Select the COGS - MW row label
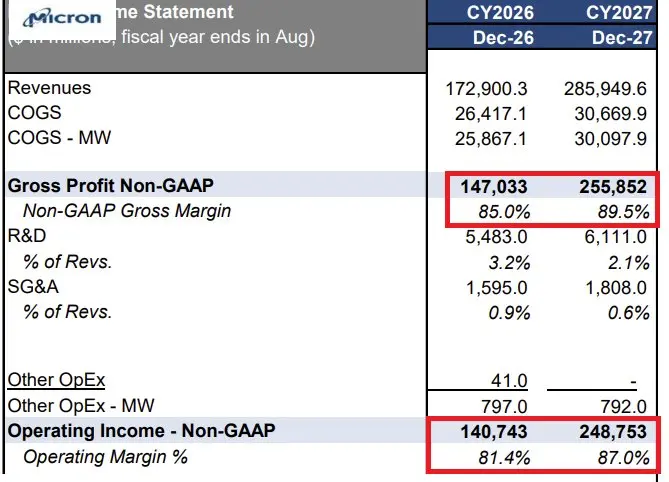The width and height of the screenshot is (669, 482). tap(59, 138)
